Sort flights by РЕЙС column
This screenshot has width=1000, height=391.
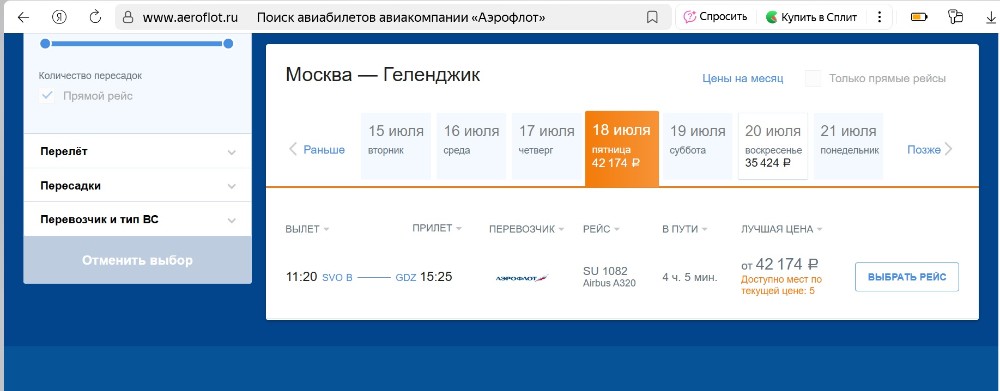click(x=601, y=229)
